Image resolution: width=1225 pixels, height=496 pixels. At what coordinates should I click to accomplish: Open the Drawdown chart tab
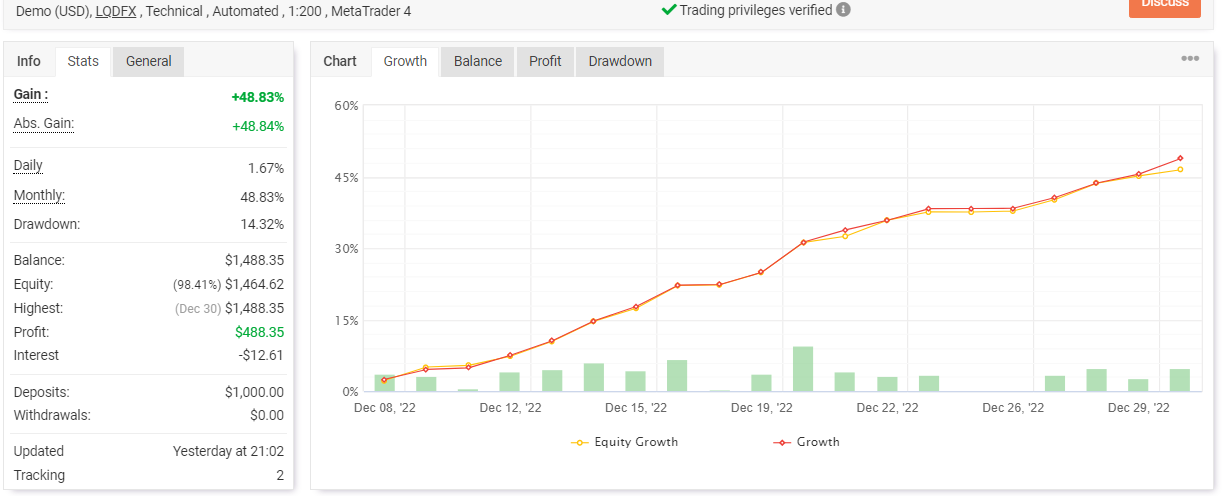(x=620, y=61)
